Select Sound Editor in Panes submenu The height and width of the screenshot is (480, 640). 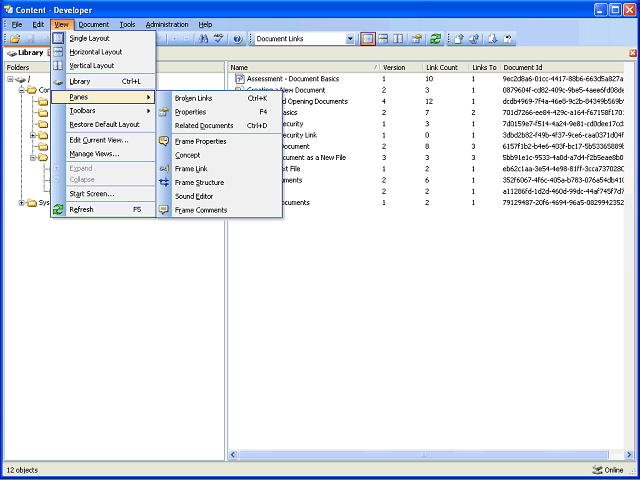(220, 196)
